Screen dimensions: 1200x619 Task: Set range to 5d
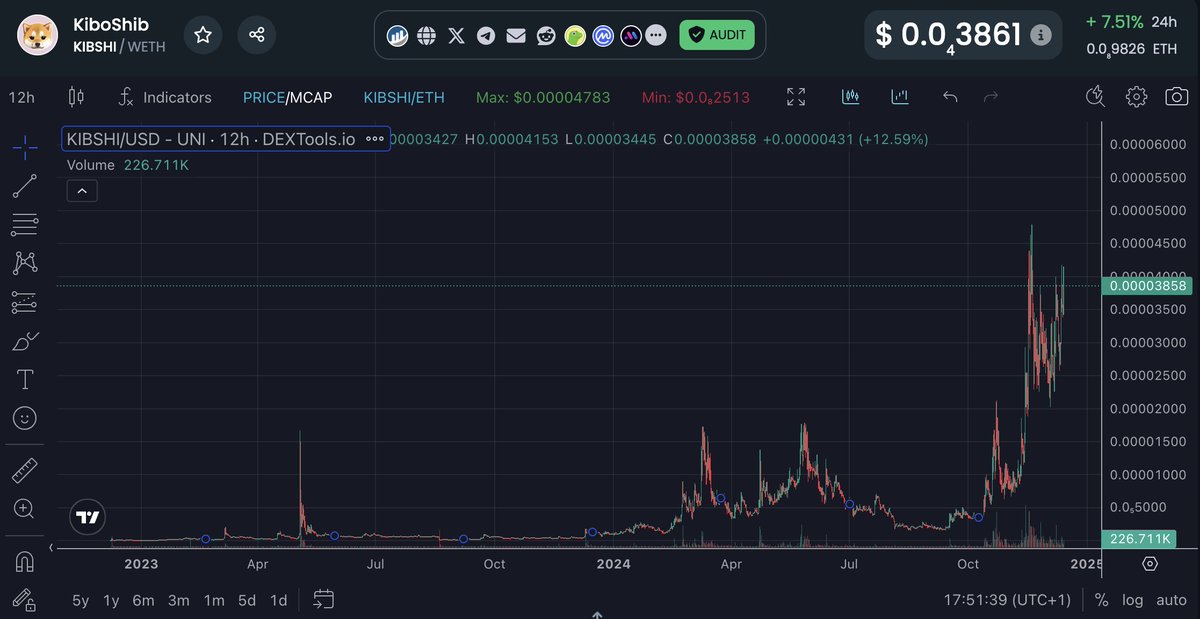tap(247, 600)
